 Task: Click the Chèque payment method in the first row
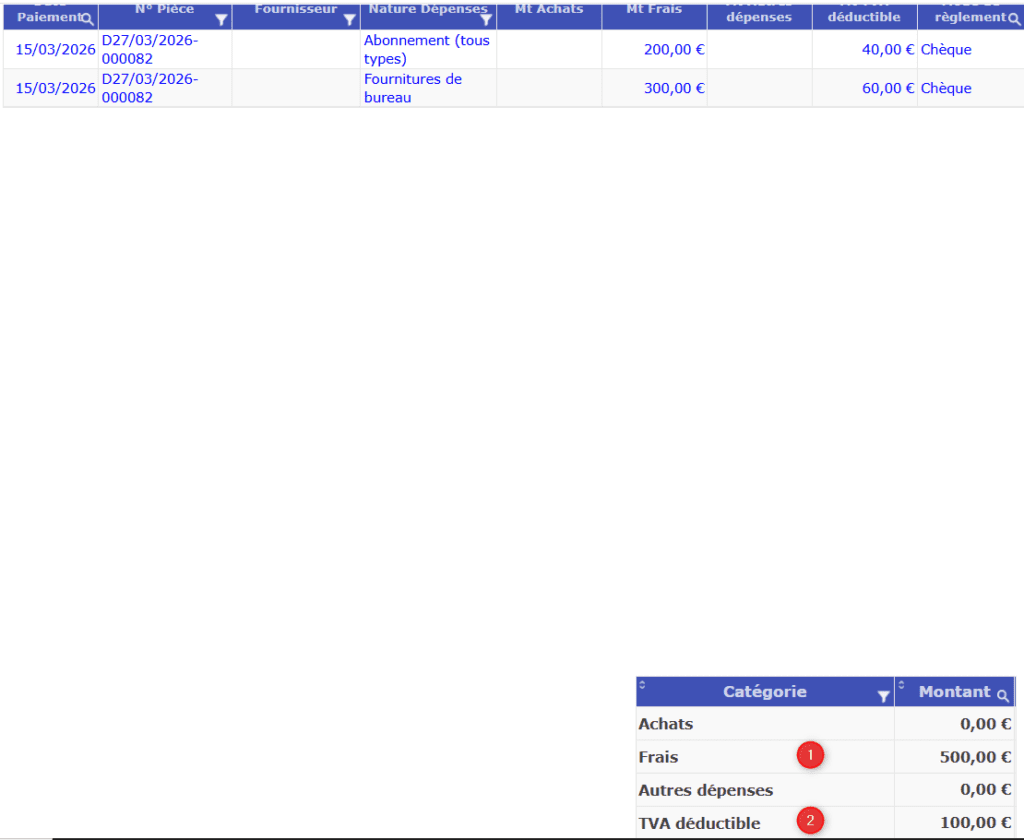click(945, 50)
